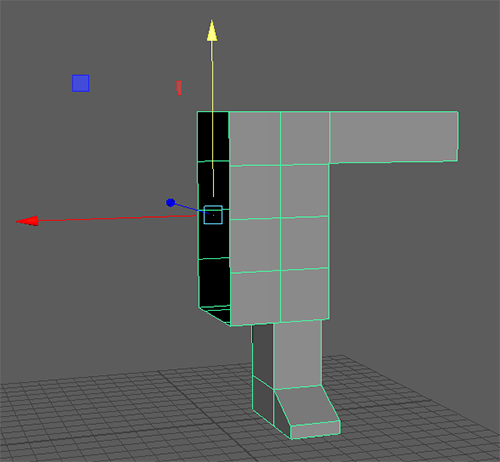
Task: Click the small red plane handle
Action: click(x=179, y=88)
